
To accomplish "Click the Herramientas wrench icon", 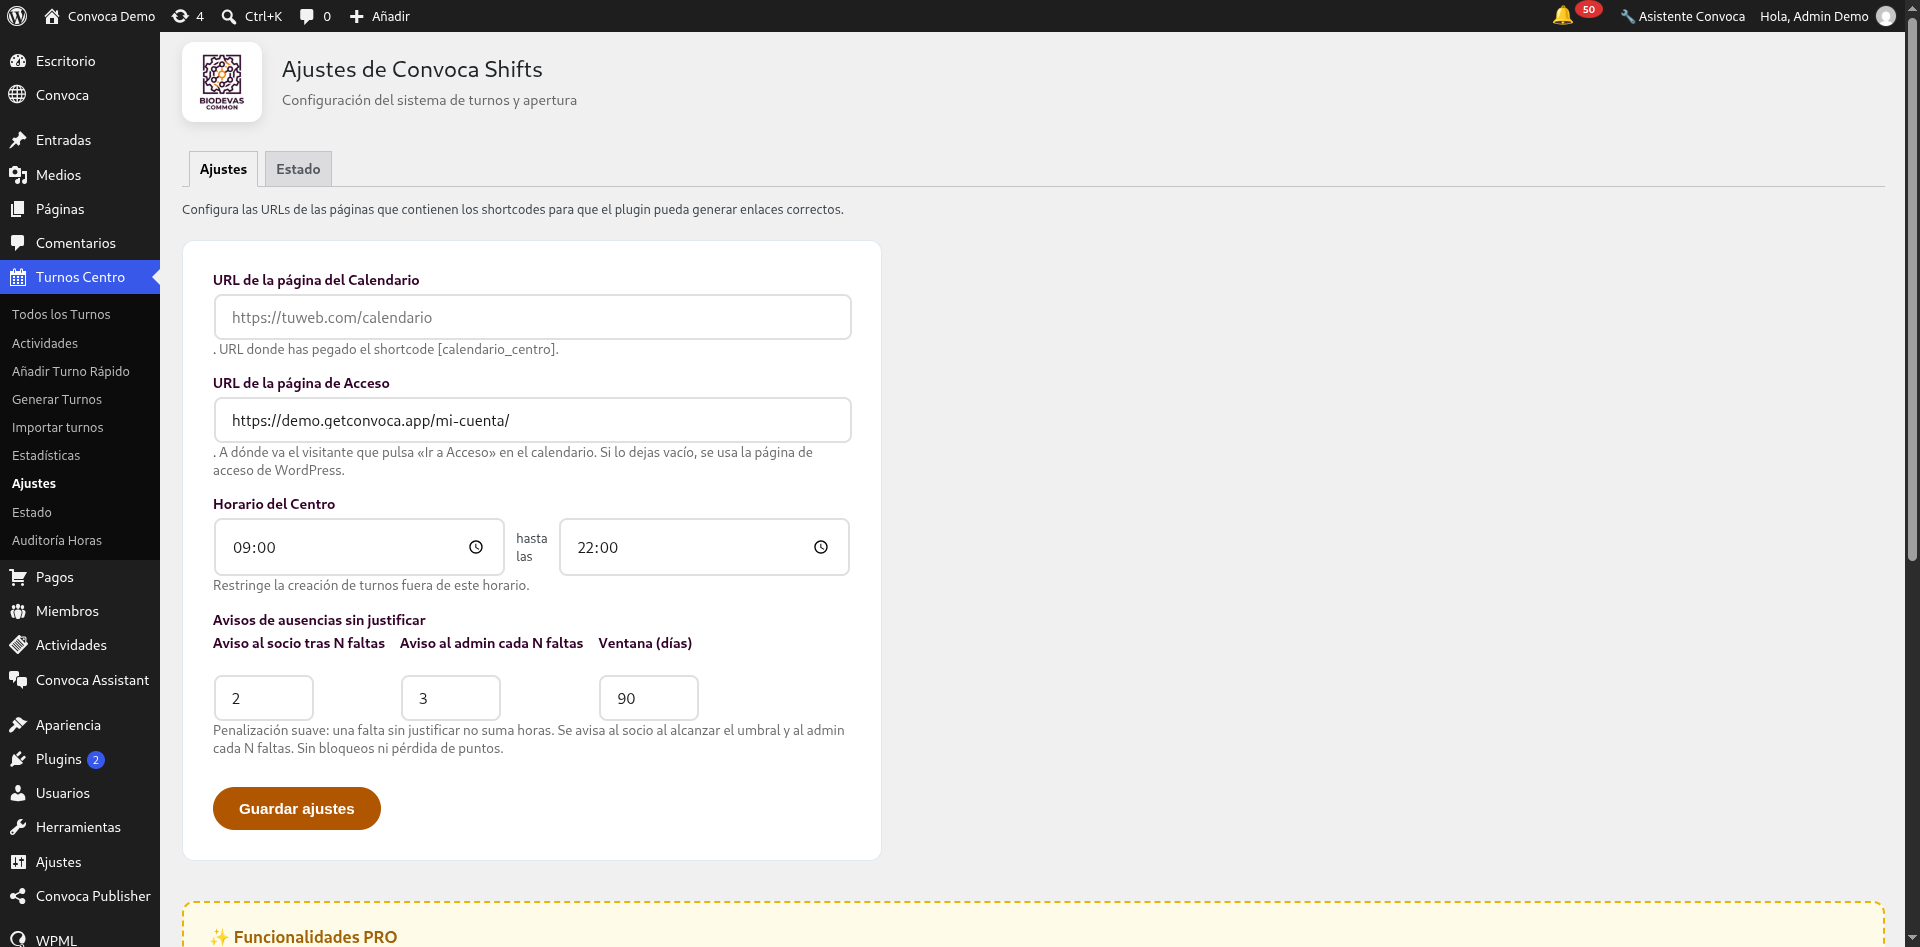I will (18, 827).
